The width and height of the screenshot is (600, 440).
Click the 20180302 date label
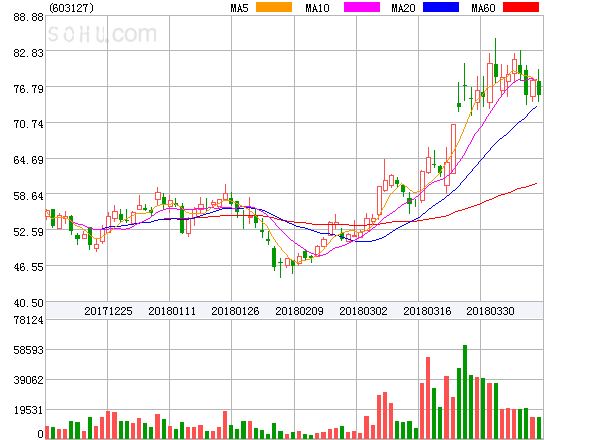pos(363,311)
